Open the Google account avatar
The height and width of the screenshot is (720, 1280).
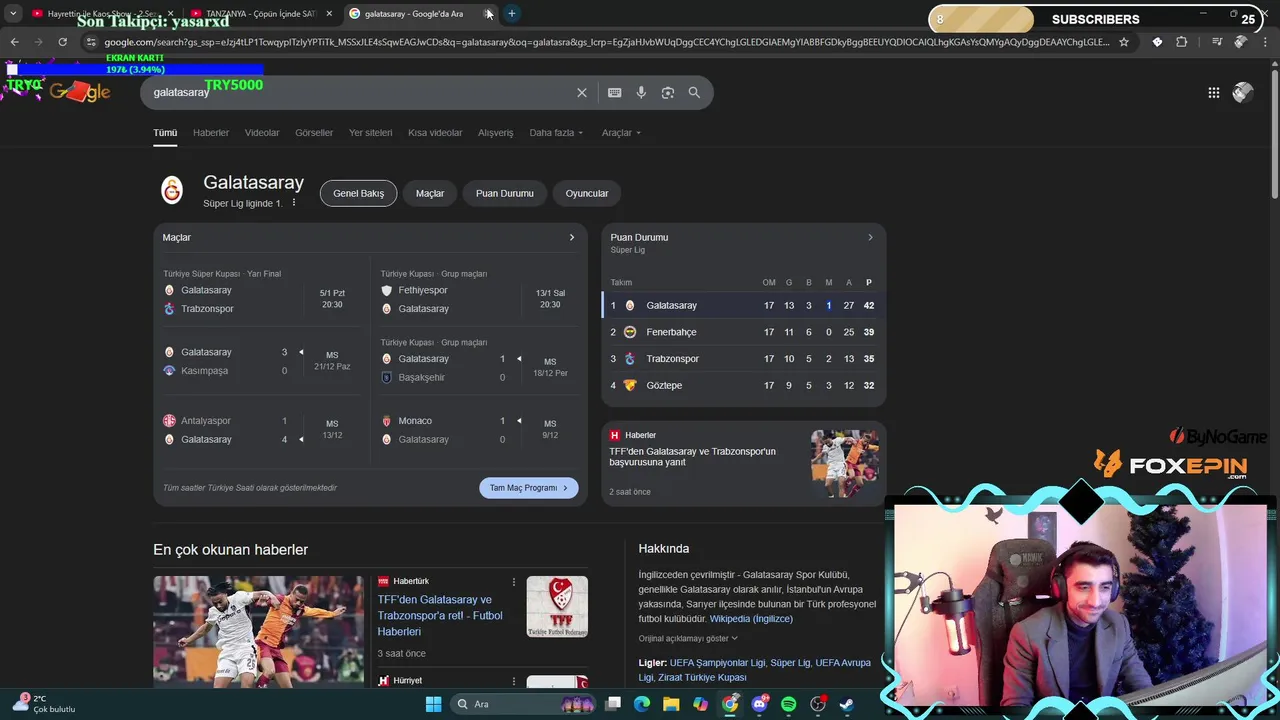(x=1243, y=92)
